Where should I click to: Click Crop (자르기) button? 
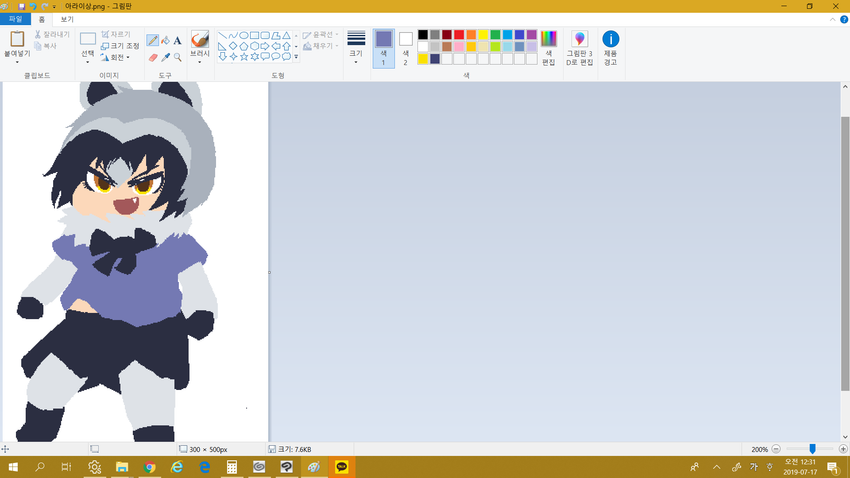115,34
